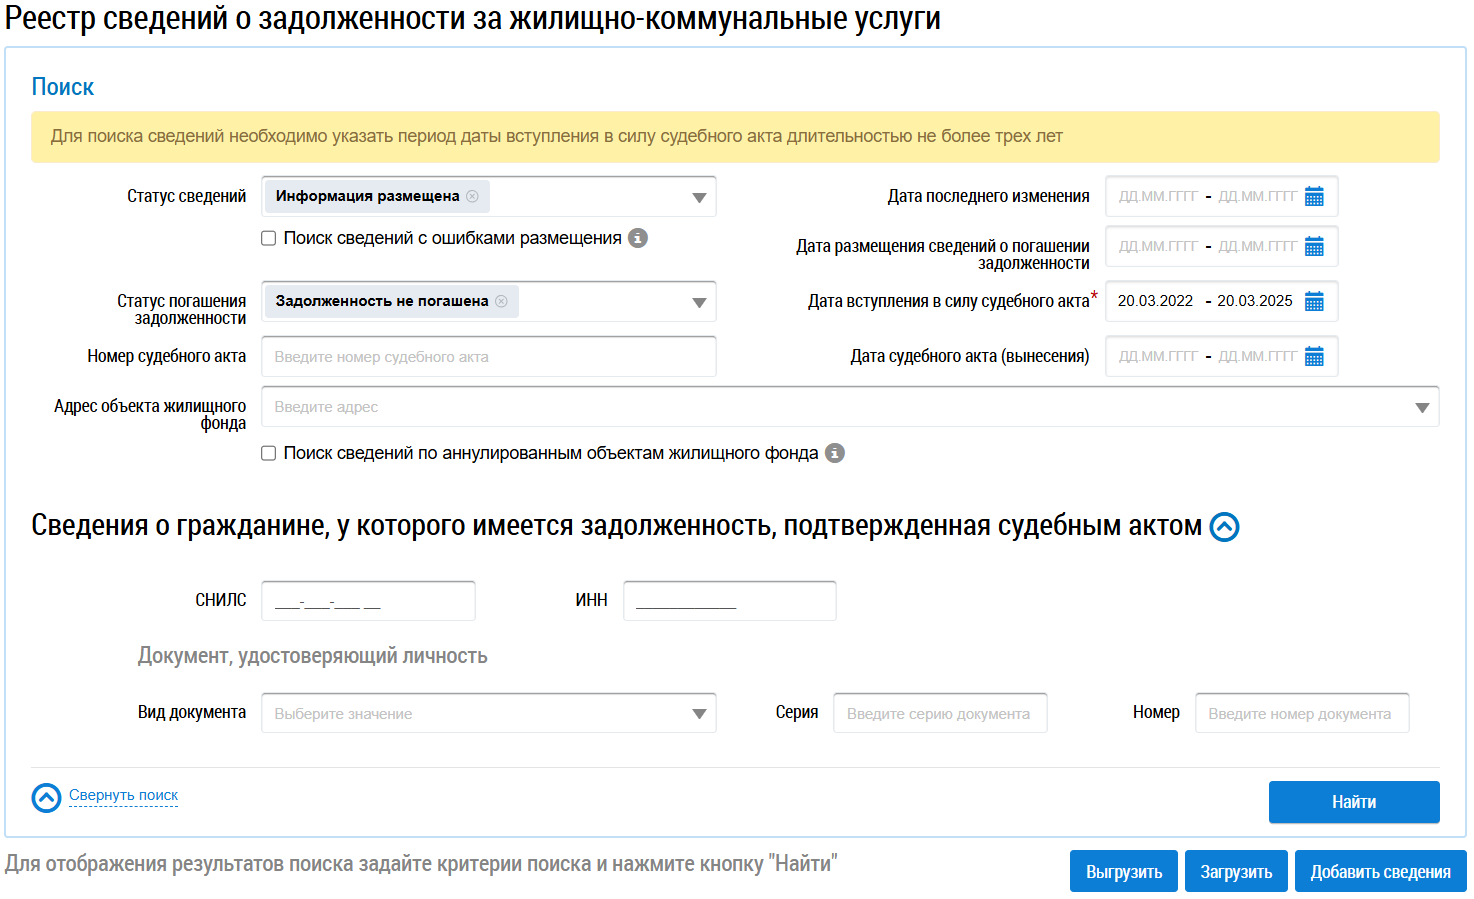The width and height of the screenshot is (1474, 899).
Task: Open the Адрес объекта жилищного фонда dropdown
Action: pyautogui.click(x=1422, y=408)
